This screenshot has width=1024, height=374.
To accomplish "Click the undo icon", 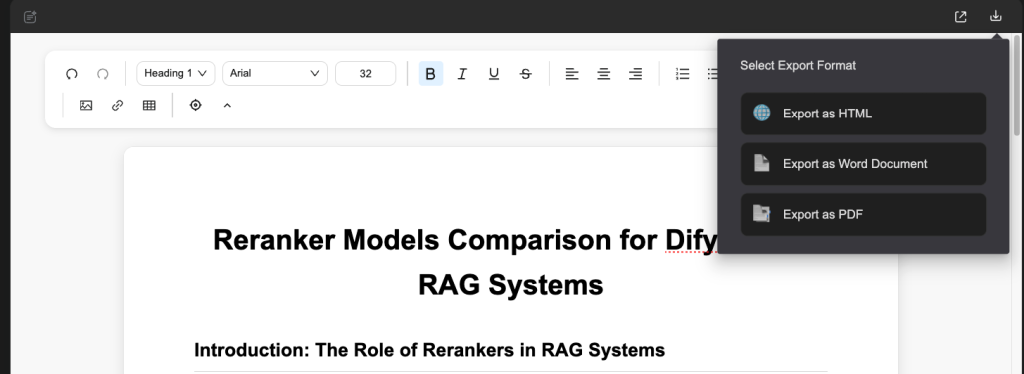I will [x=72, y=74].
